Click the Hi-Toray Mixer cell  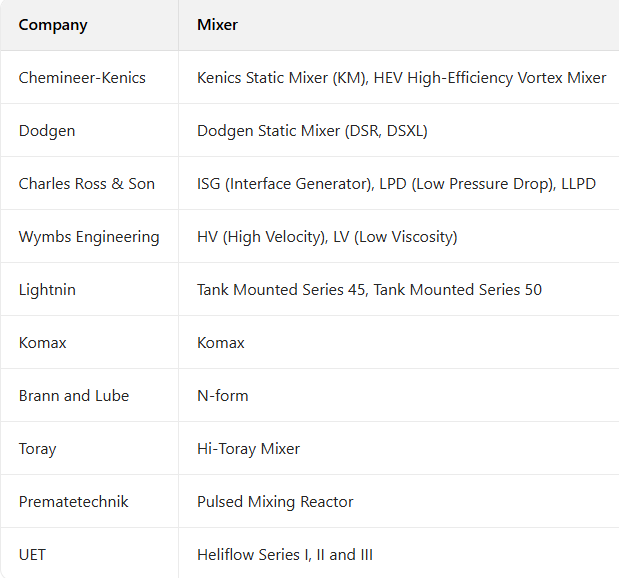point(248,449)
